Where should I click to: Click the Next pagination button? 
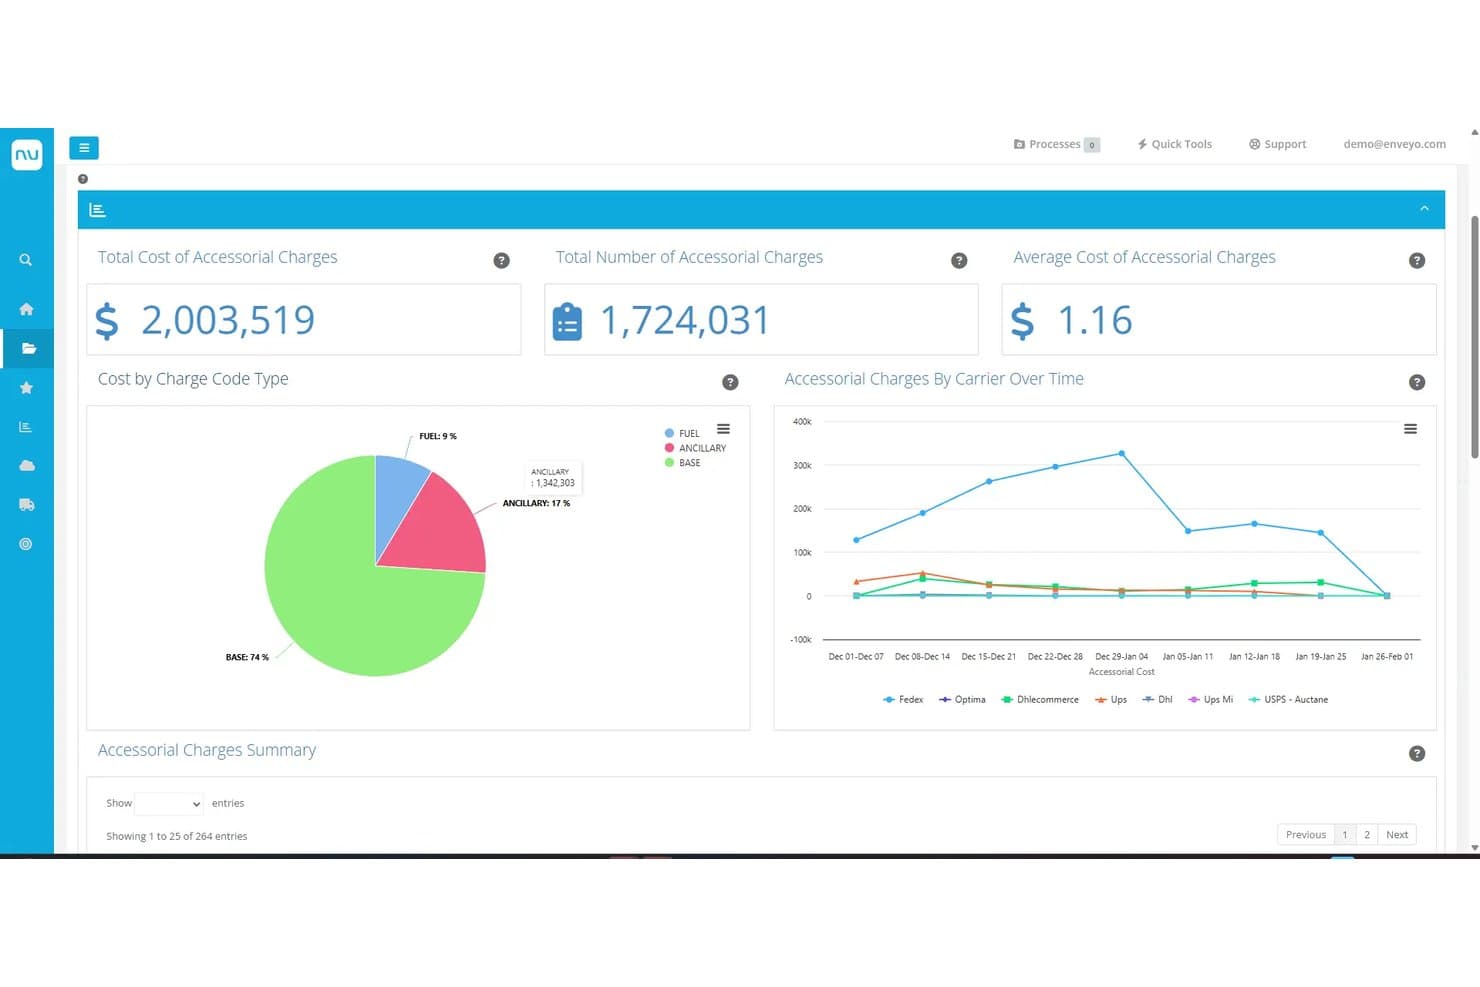coord(1397,835)
